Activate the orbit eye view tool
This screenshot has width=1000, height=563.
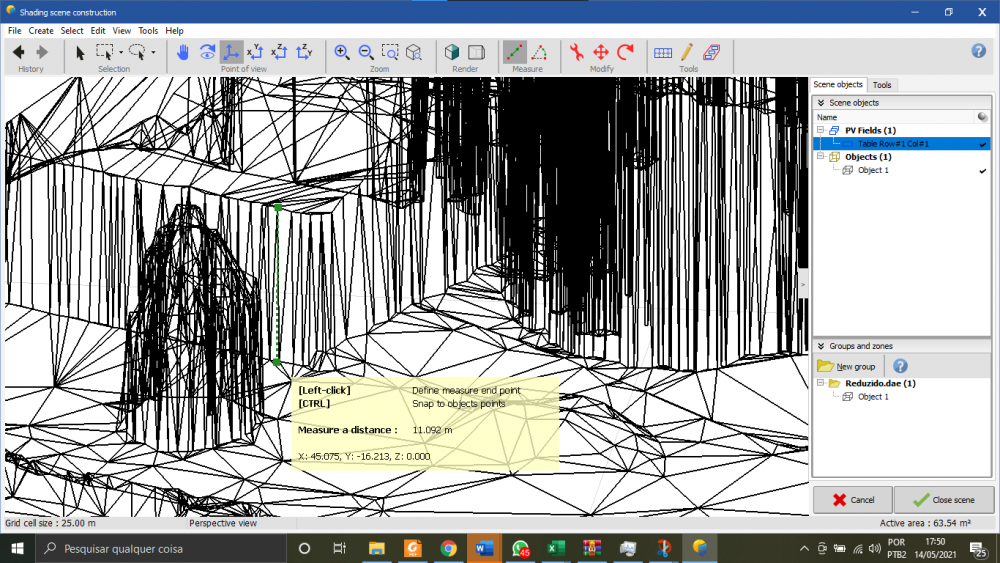pyautogui.click(x=207, y=52)
